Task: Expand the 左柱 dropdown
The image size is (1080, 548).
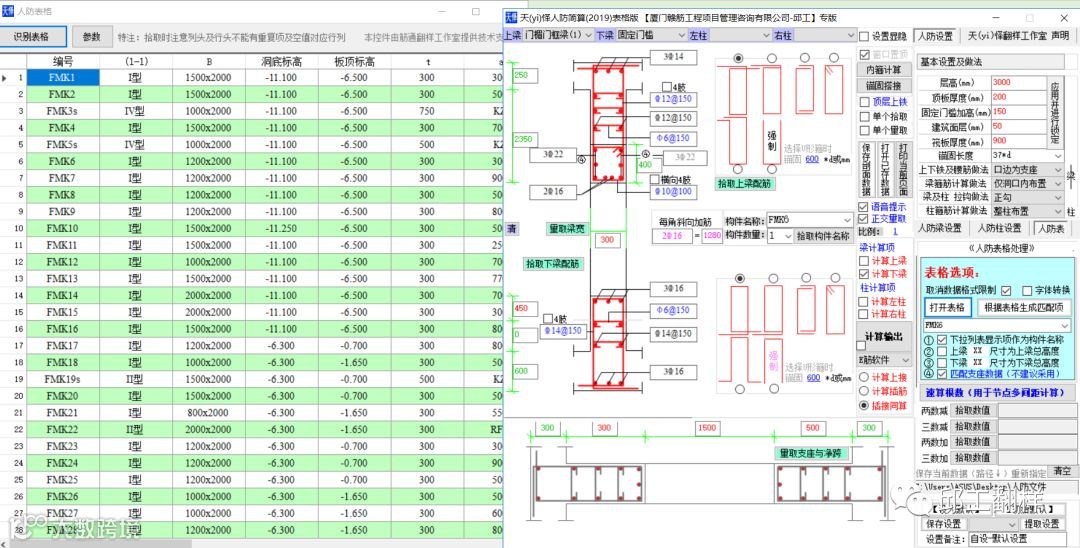Action: (740, 34)
